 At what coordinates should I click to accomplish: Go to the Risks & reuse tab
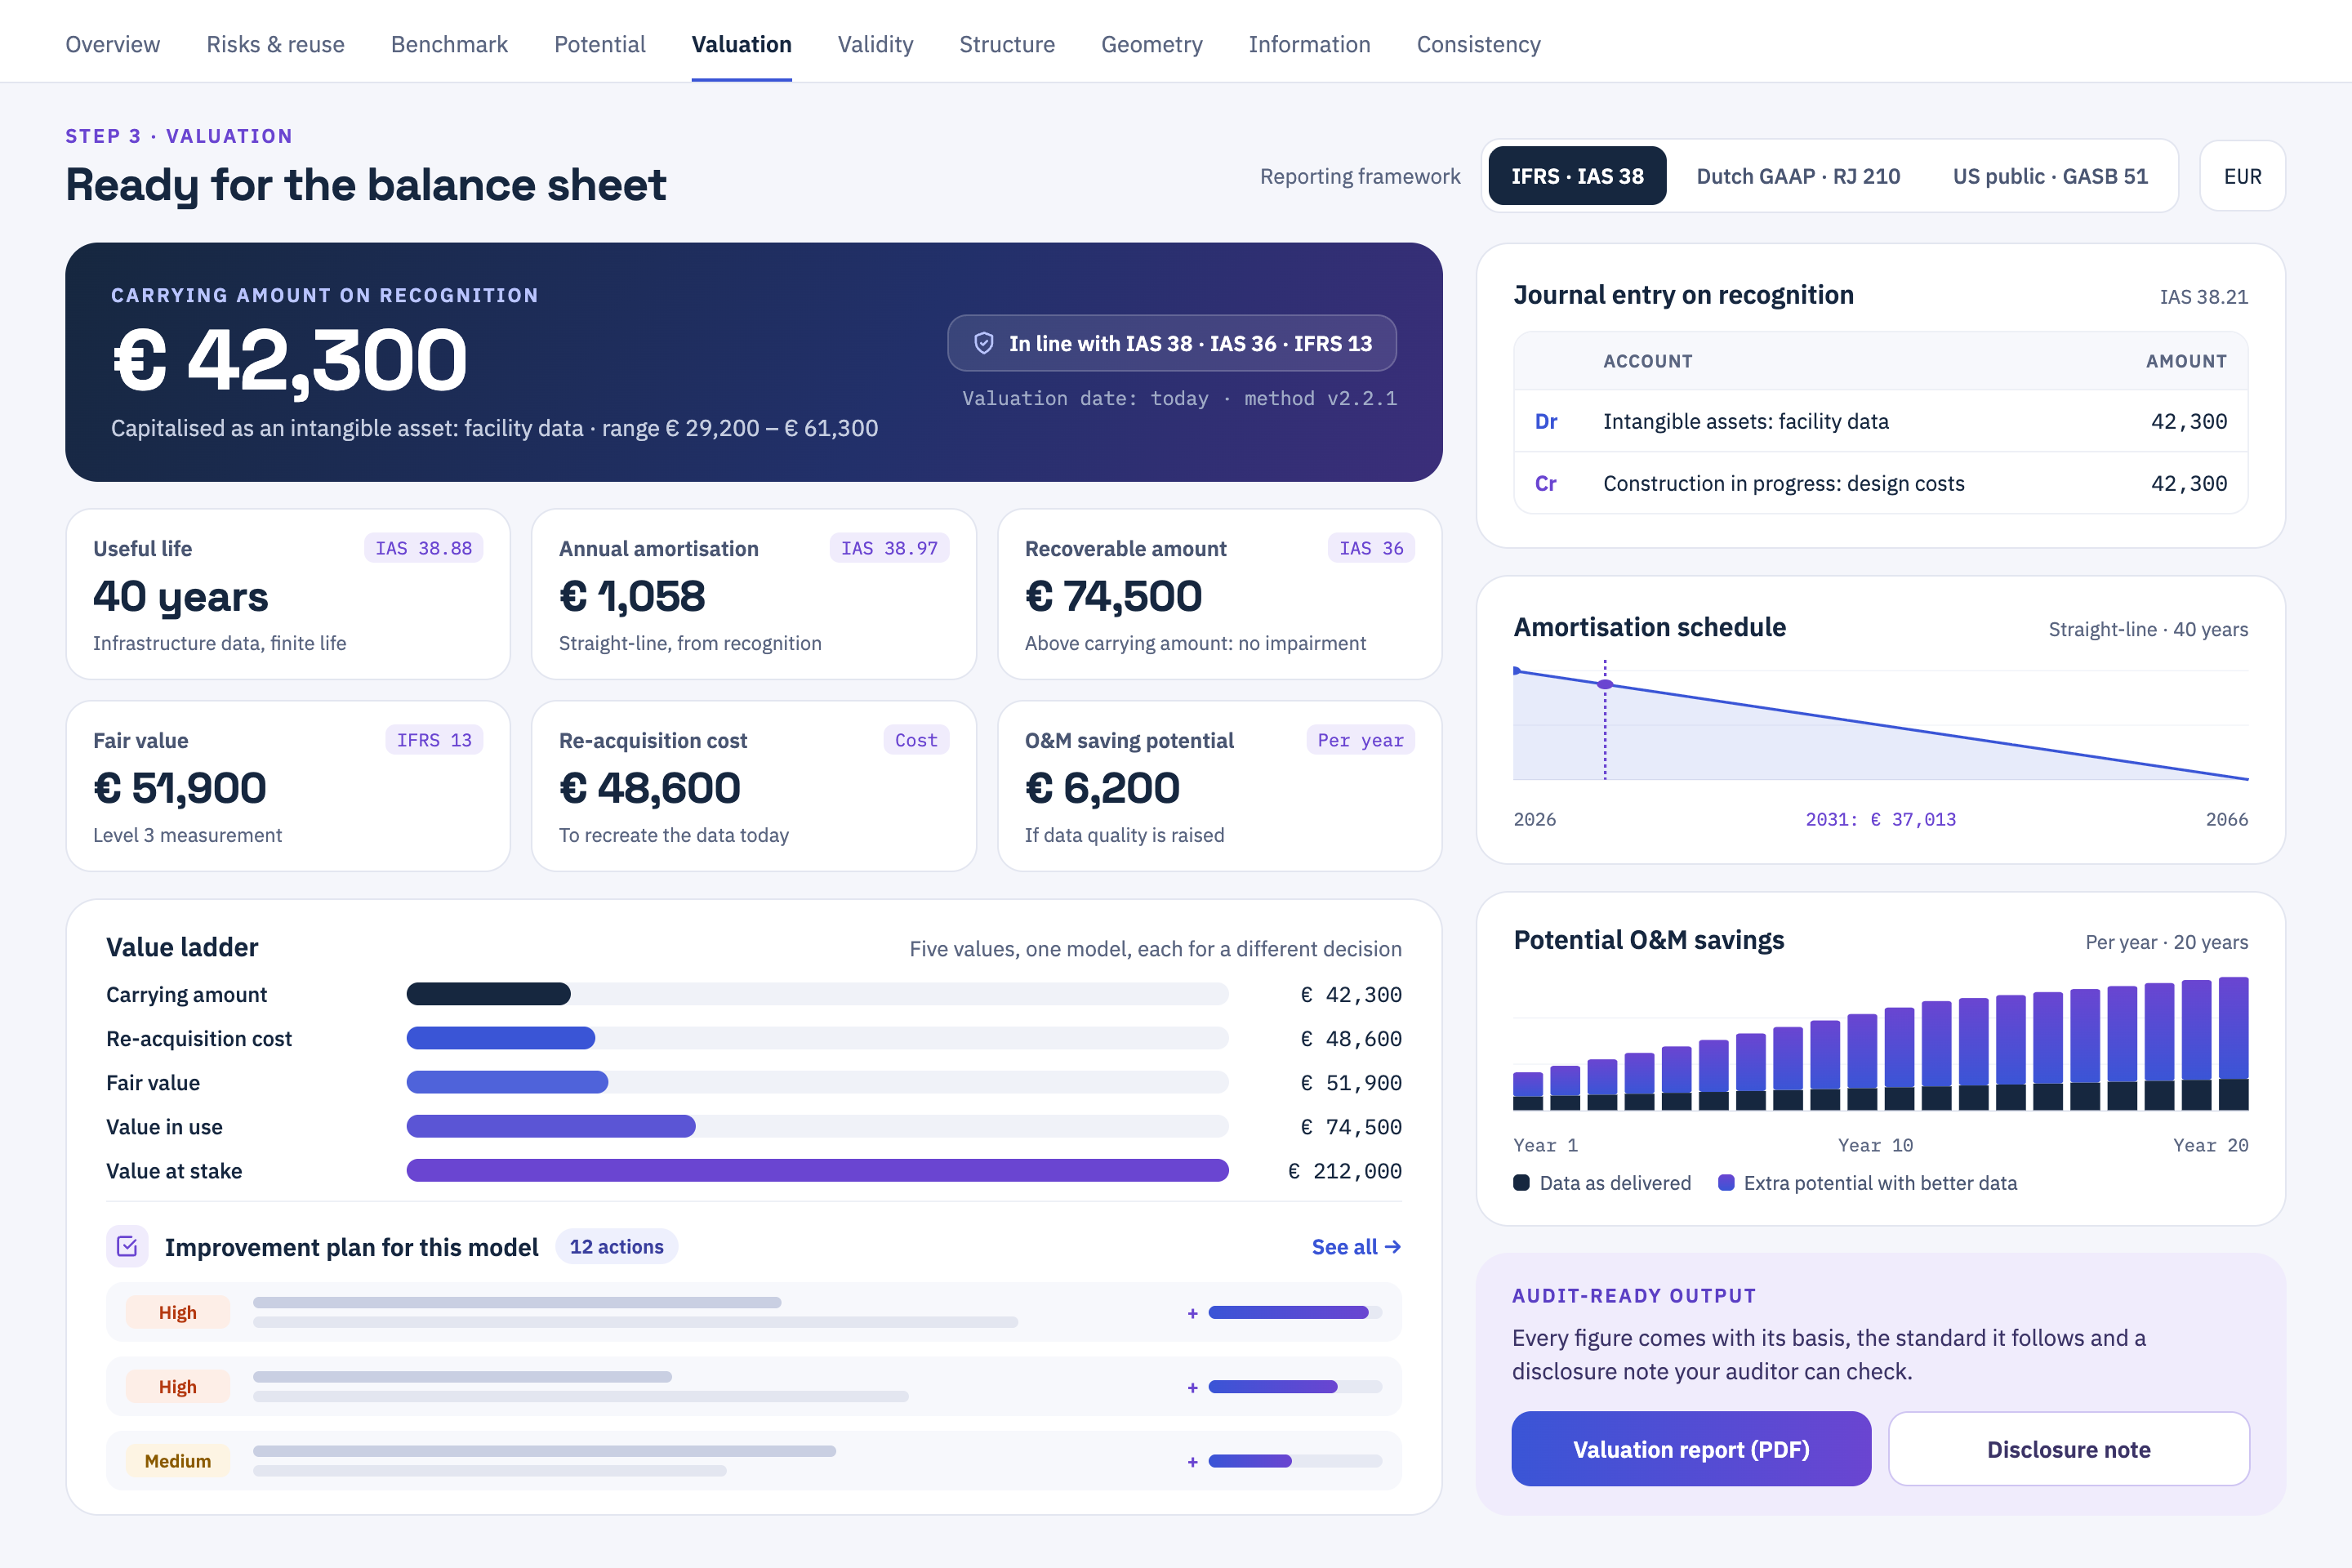pyautogui.click(x=275, y=44)
